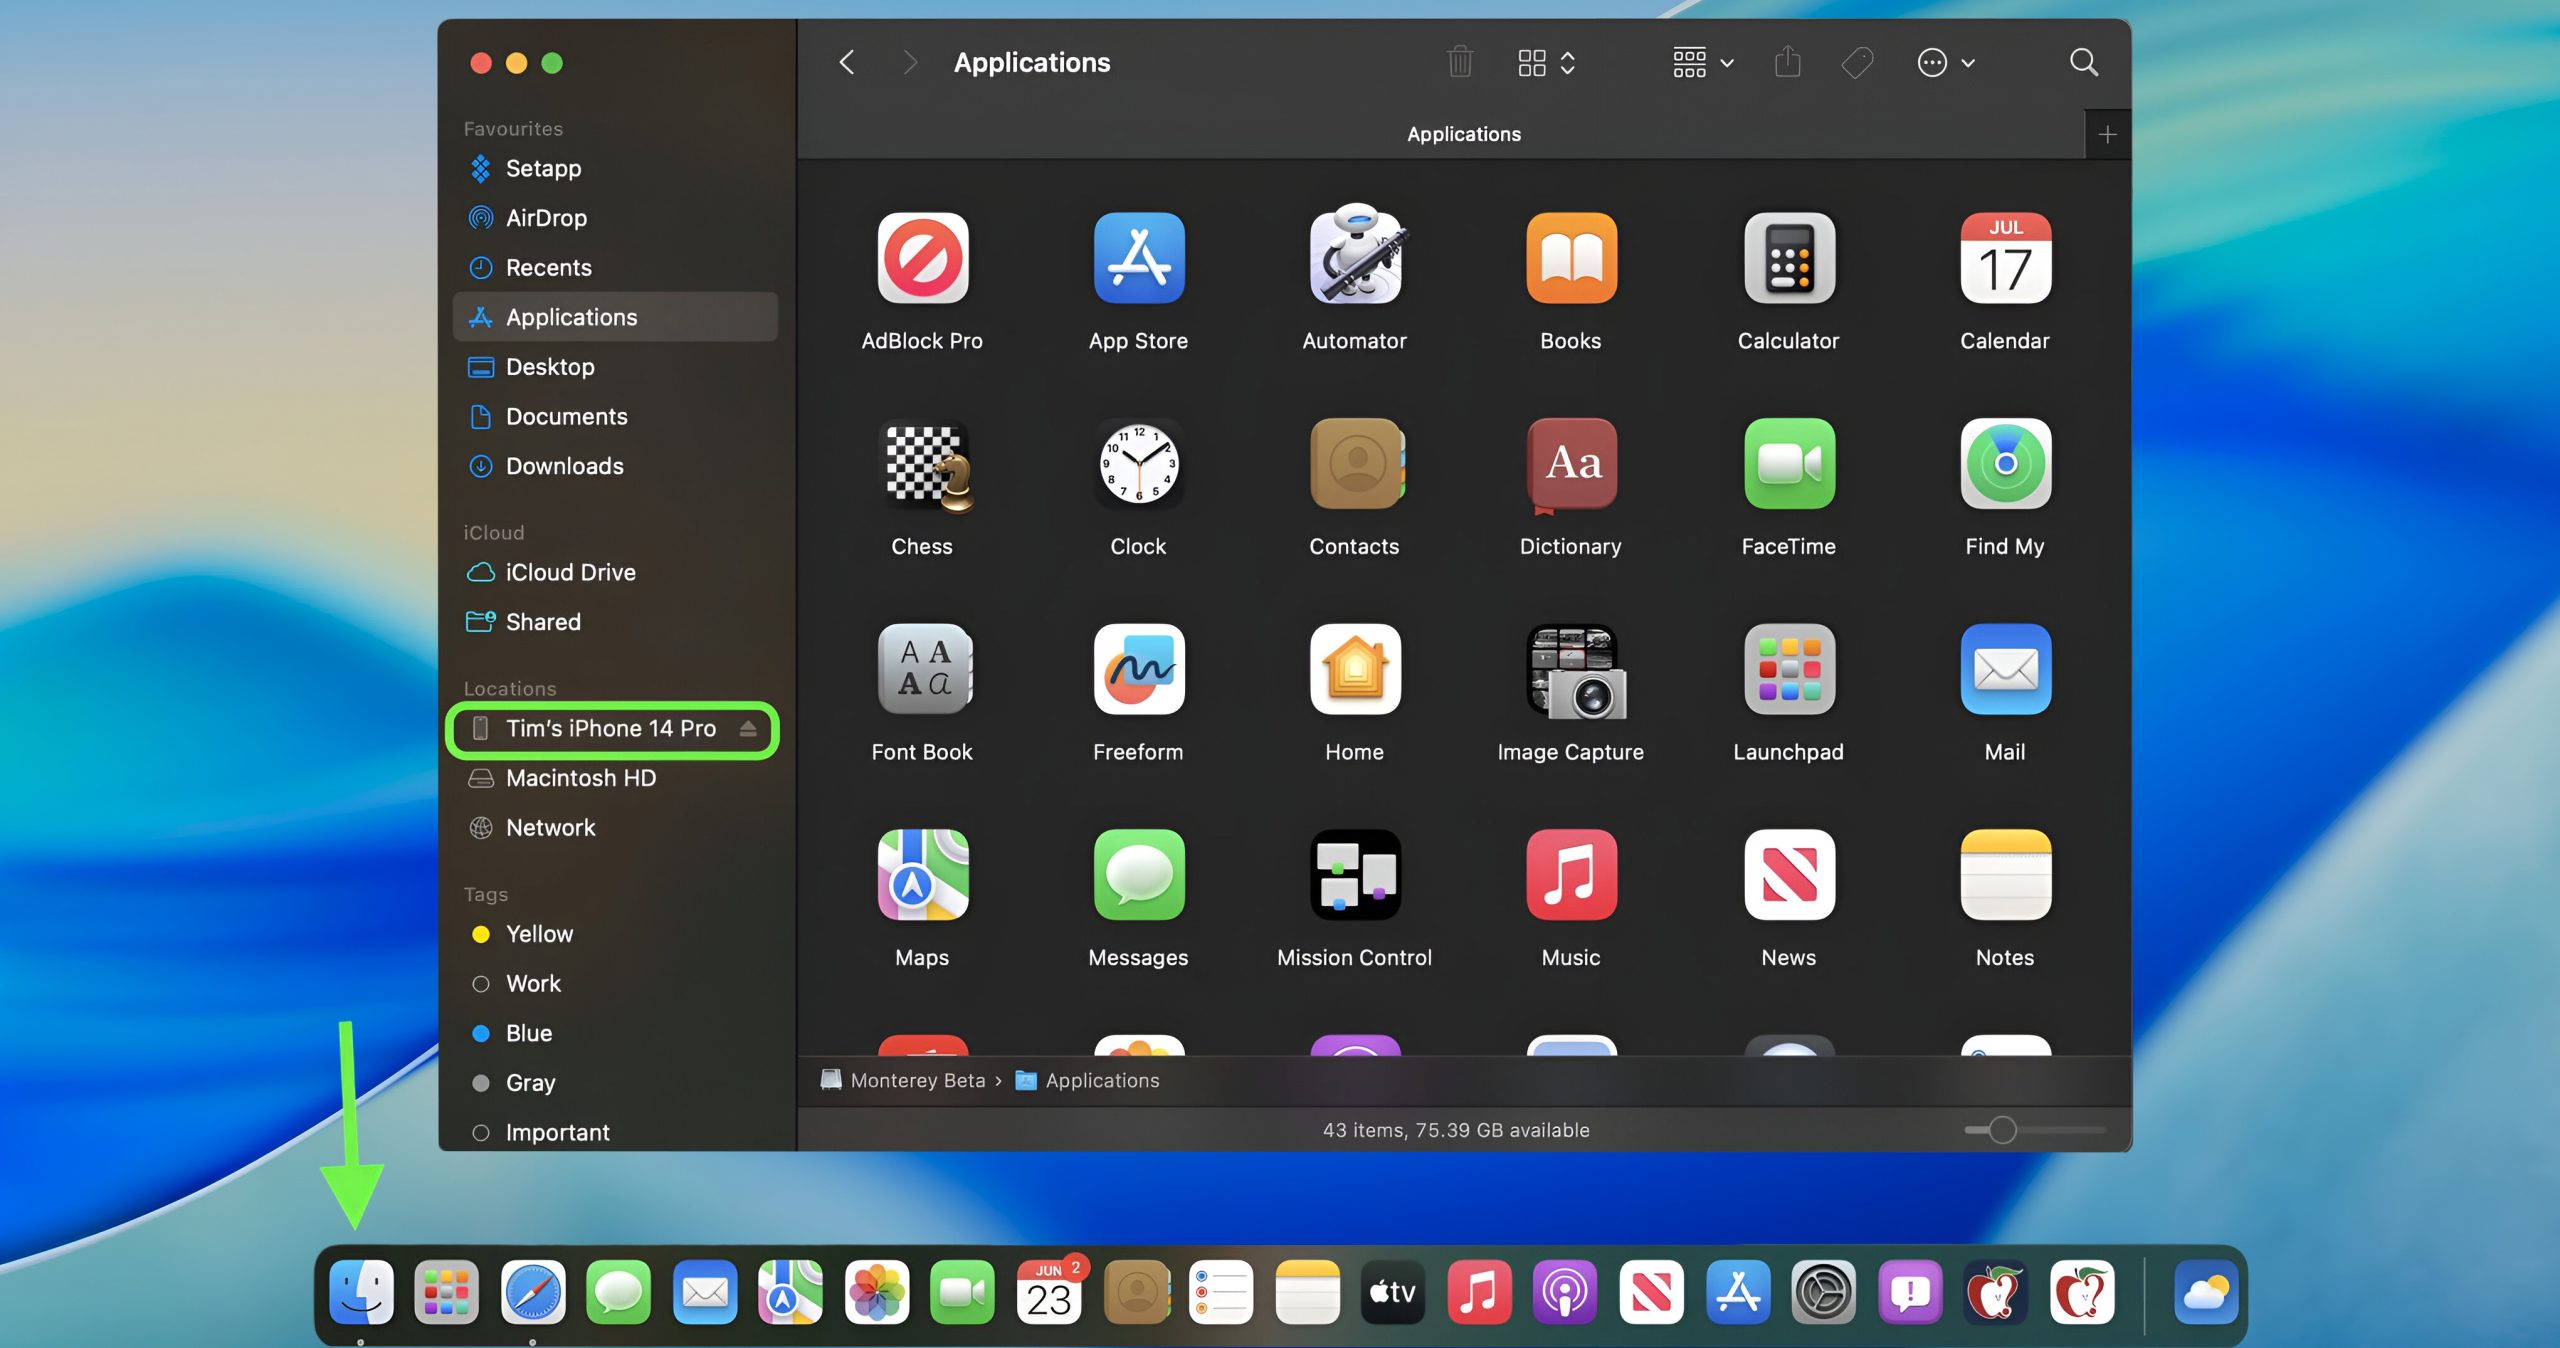Open the icon view switcher dropdown

[1546, 63]
